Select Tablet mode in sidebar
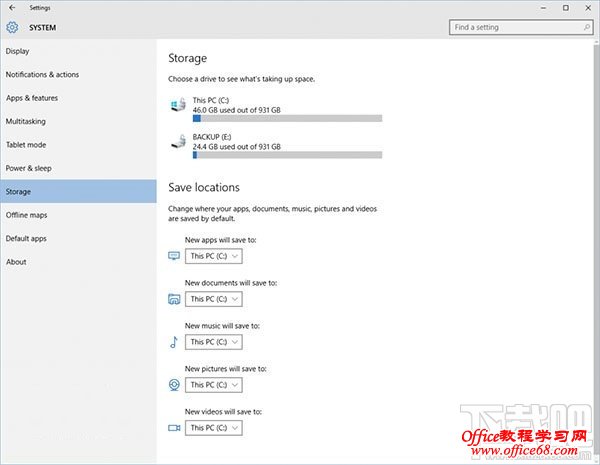This screenshot has height=465, width=600. coord(78,145)
